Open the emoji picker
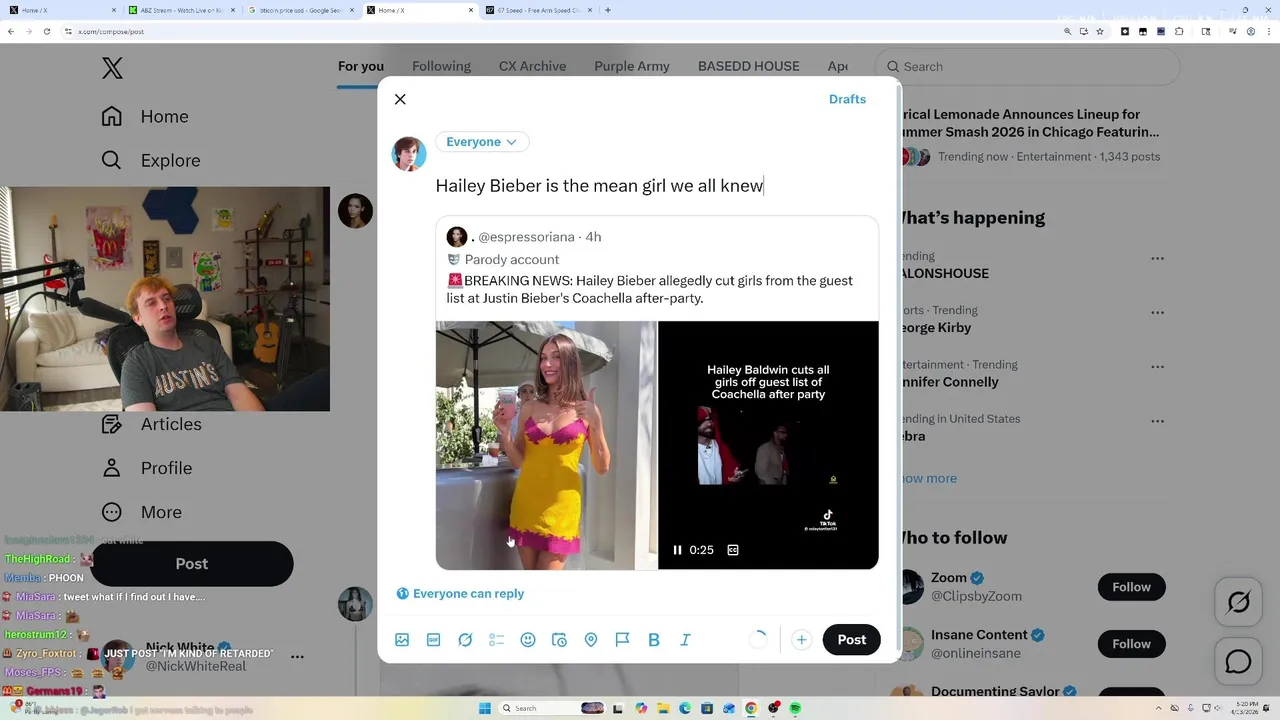This screenshot has height=720, width=1280. point(528,640)
